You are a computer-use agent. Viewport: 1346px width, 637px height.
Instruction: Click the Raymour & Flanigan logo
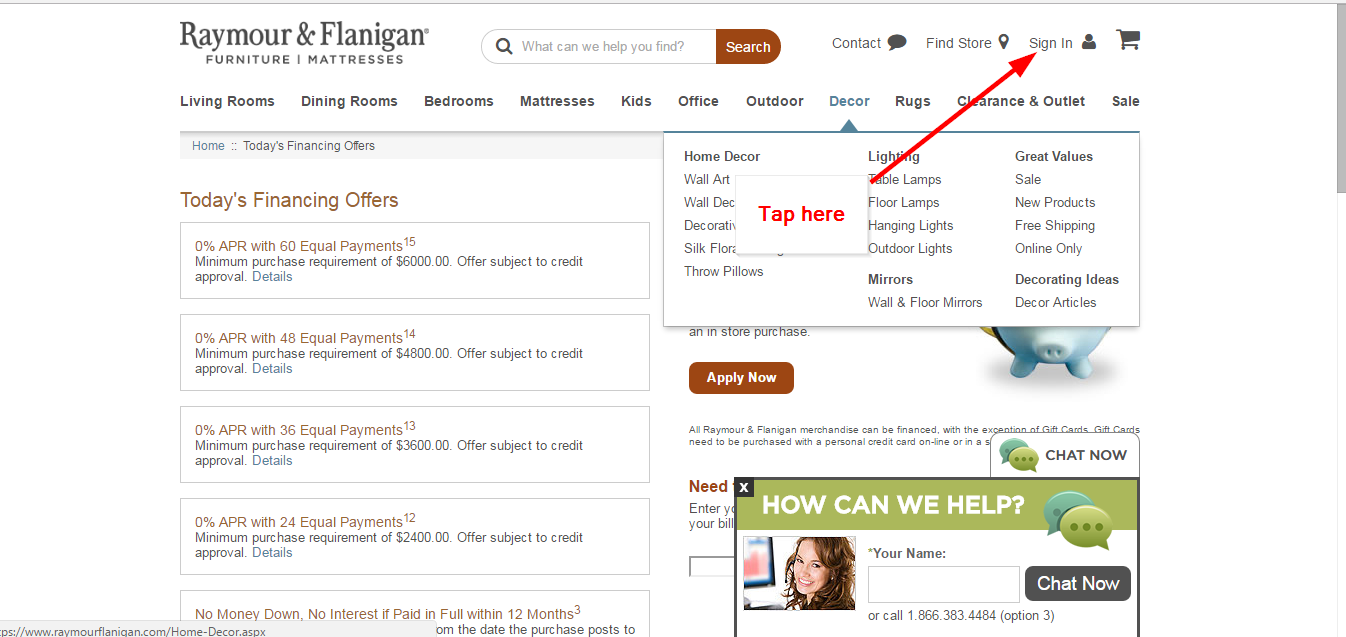(304, 44)
